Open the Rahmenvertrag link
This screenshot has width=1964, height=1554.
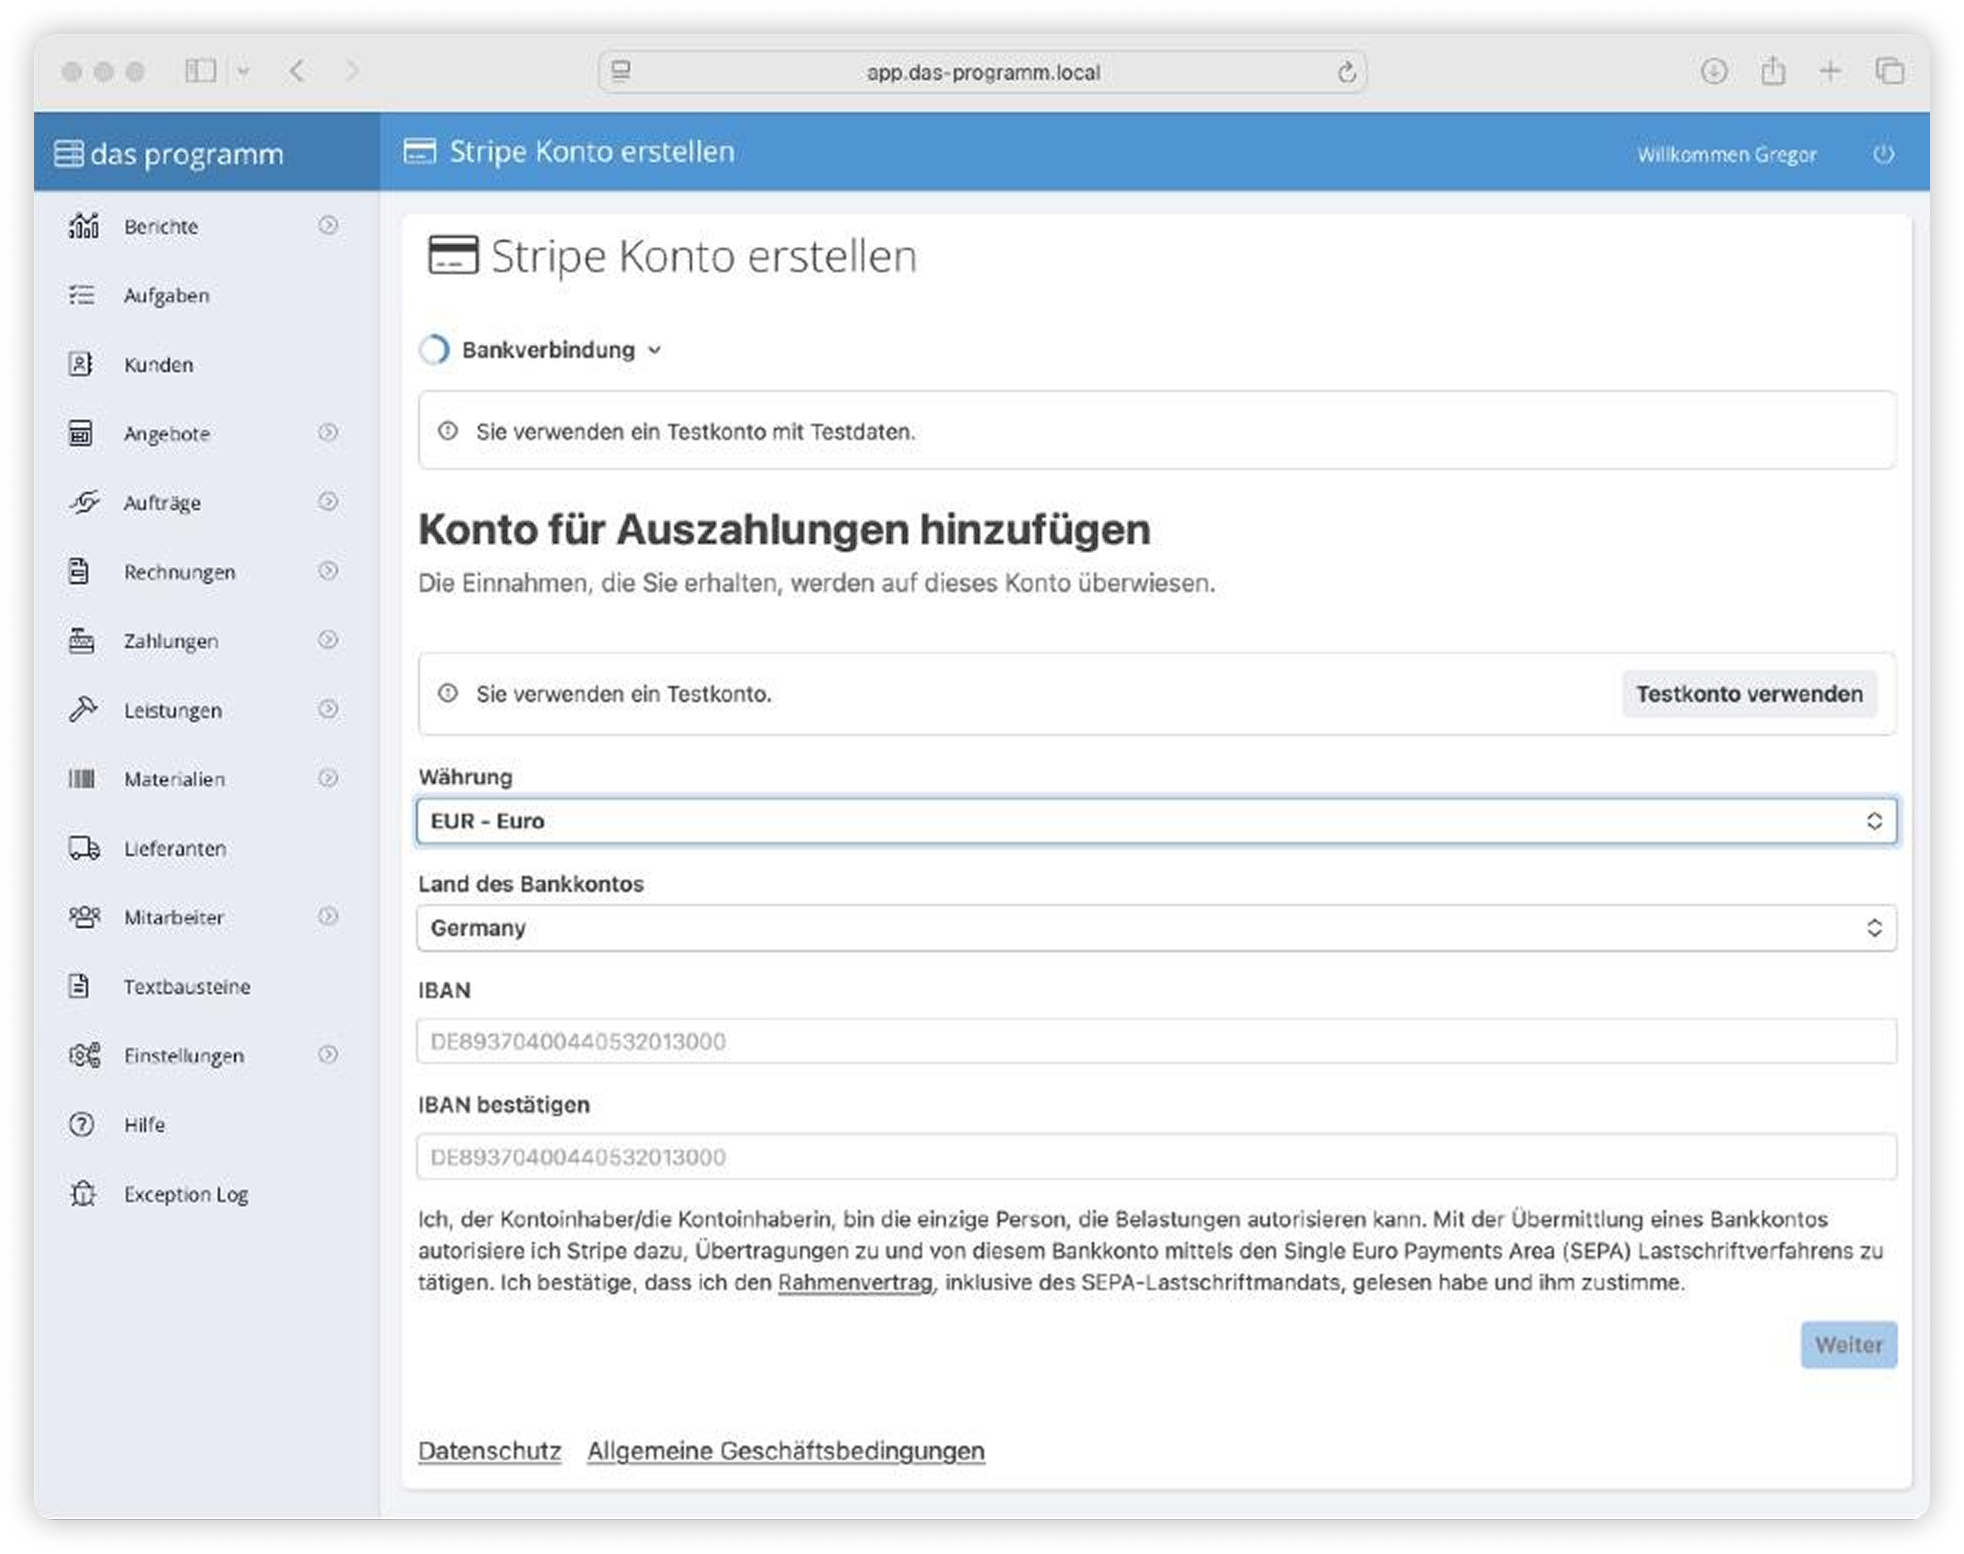(855, 1283)
